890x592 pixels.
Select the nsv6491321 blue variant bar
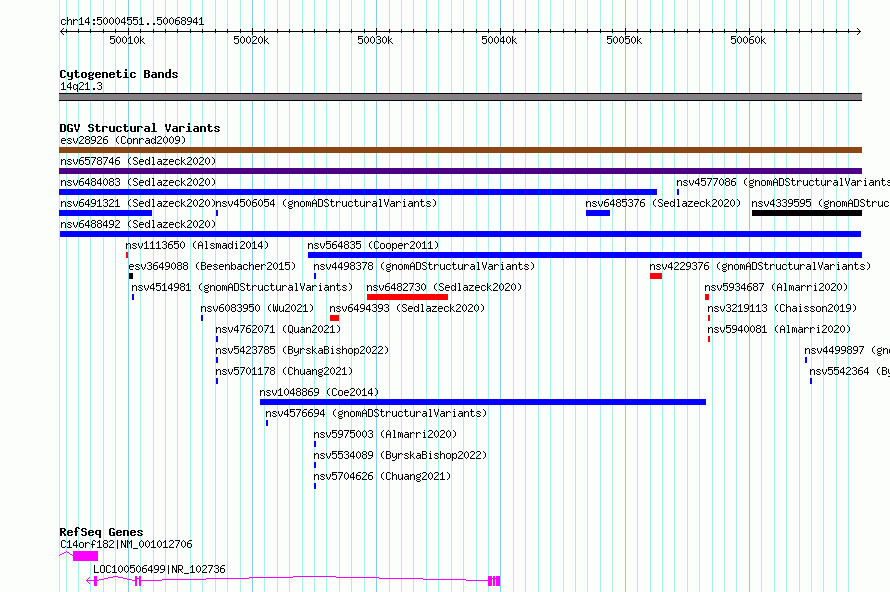(106, 213)
